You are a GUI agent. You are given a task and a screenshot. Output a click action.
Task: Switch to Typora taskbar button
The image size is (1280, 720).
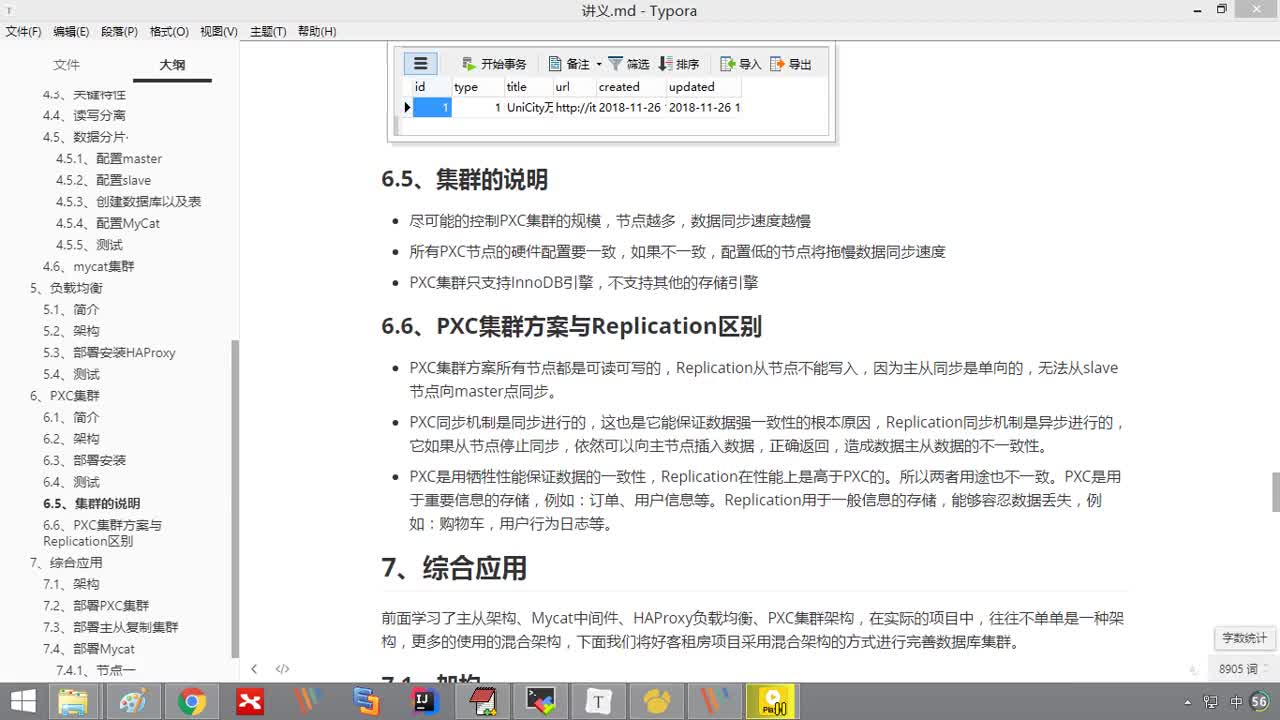pos(599,701)
